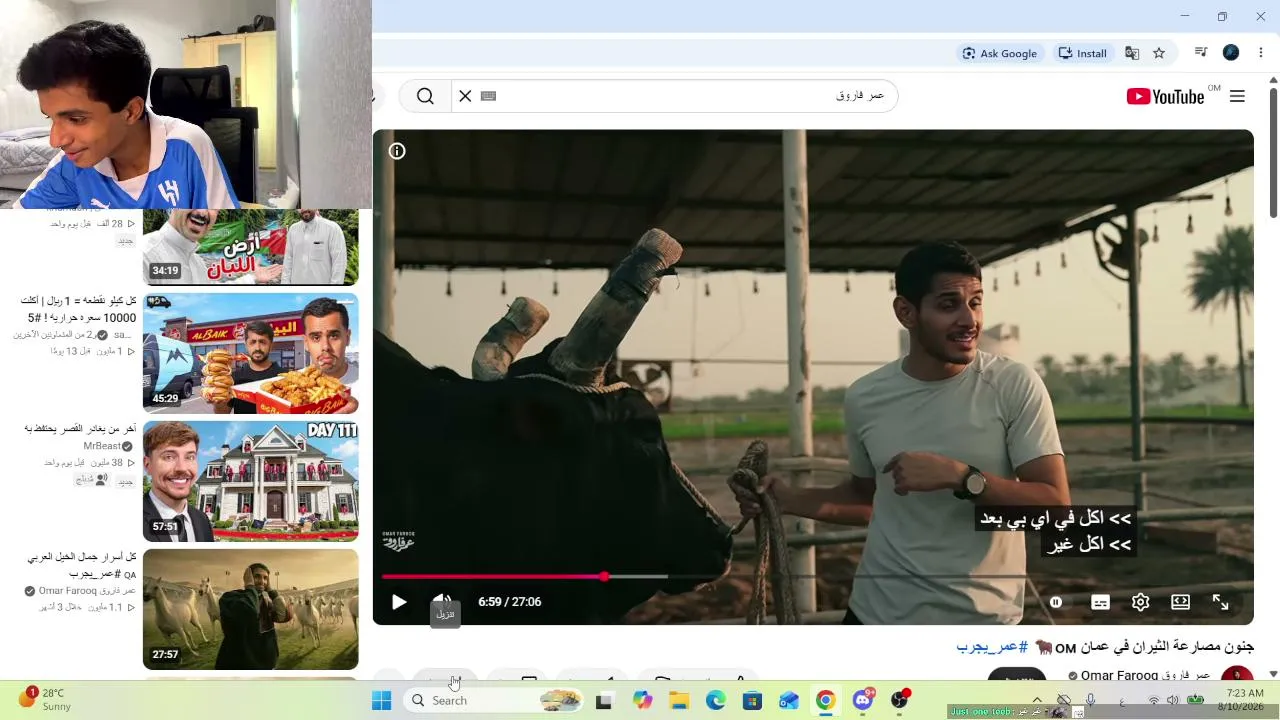Image resolution: width=1280 pixels, height=720 pixels.
Task: Open the Google Translate page icon
Action: point(1132,53)
